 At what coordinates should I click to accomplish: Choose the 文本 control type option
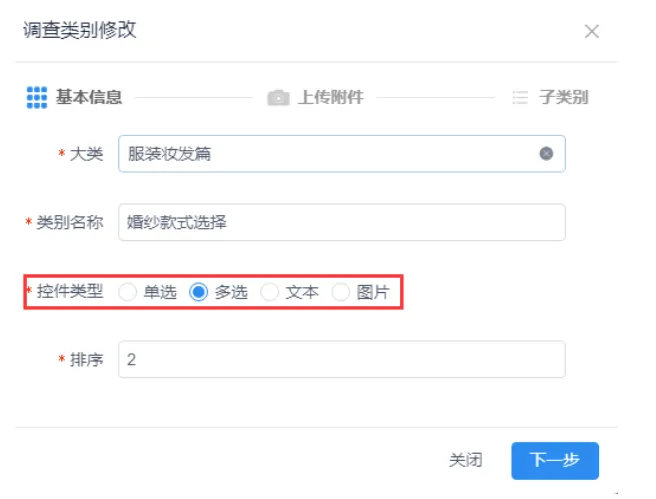pos(269,293)
